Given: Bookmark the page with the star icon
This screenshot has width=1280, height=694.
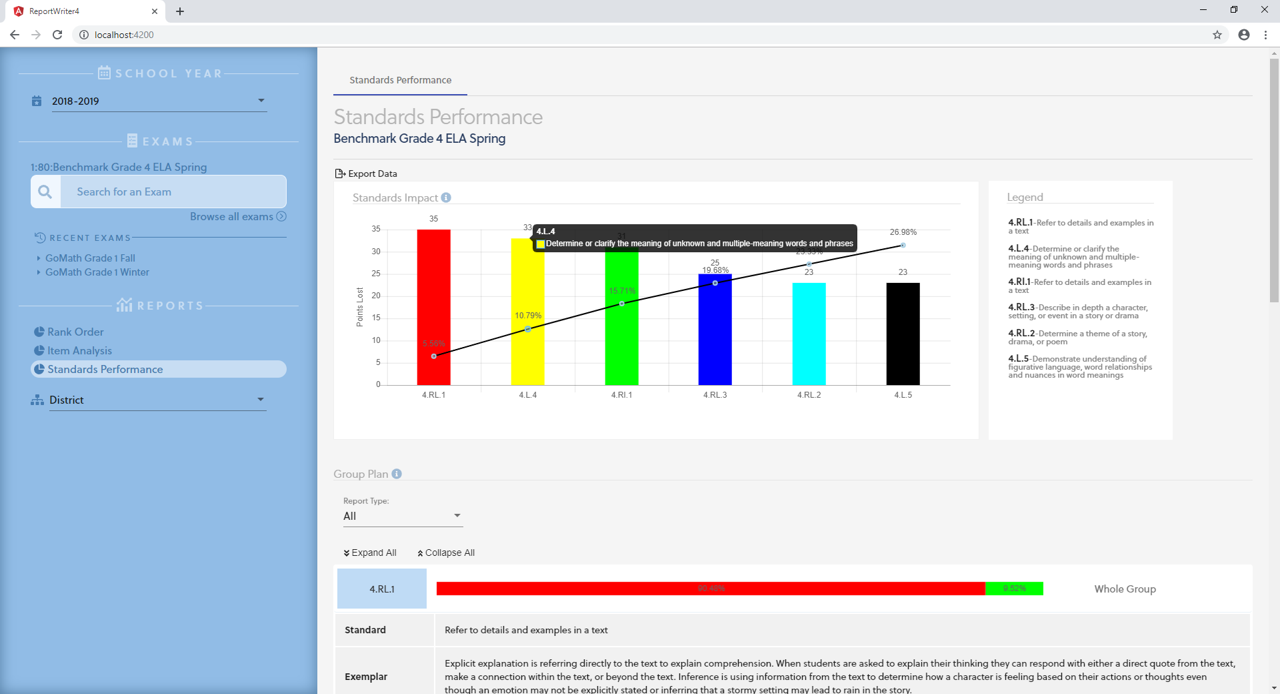Looking at the screenshot, I should [1217, 35].
